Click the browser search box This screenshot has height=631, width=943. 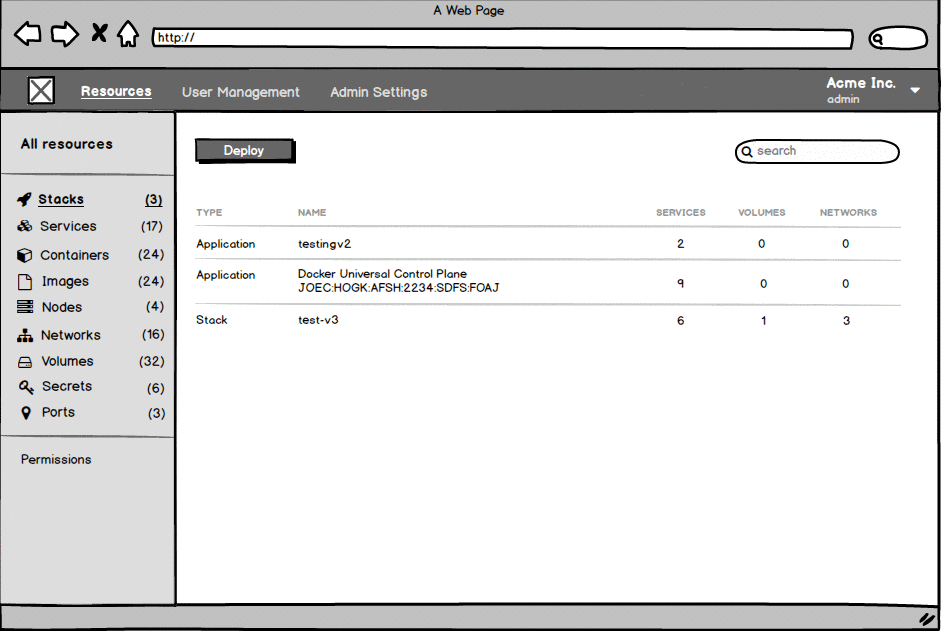[898, 38]
